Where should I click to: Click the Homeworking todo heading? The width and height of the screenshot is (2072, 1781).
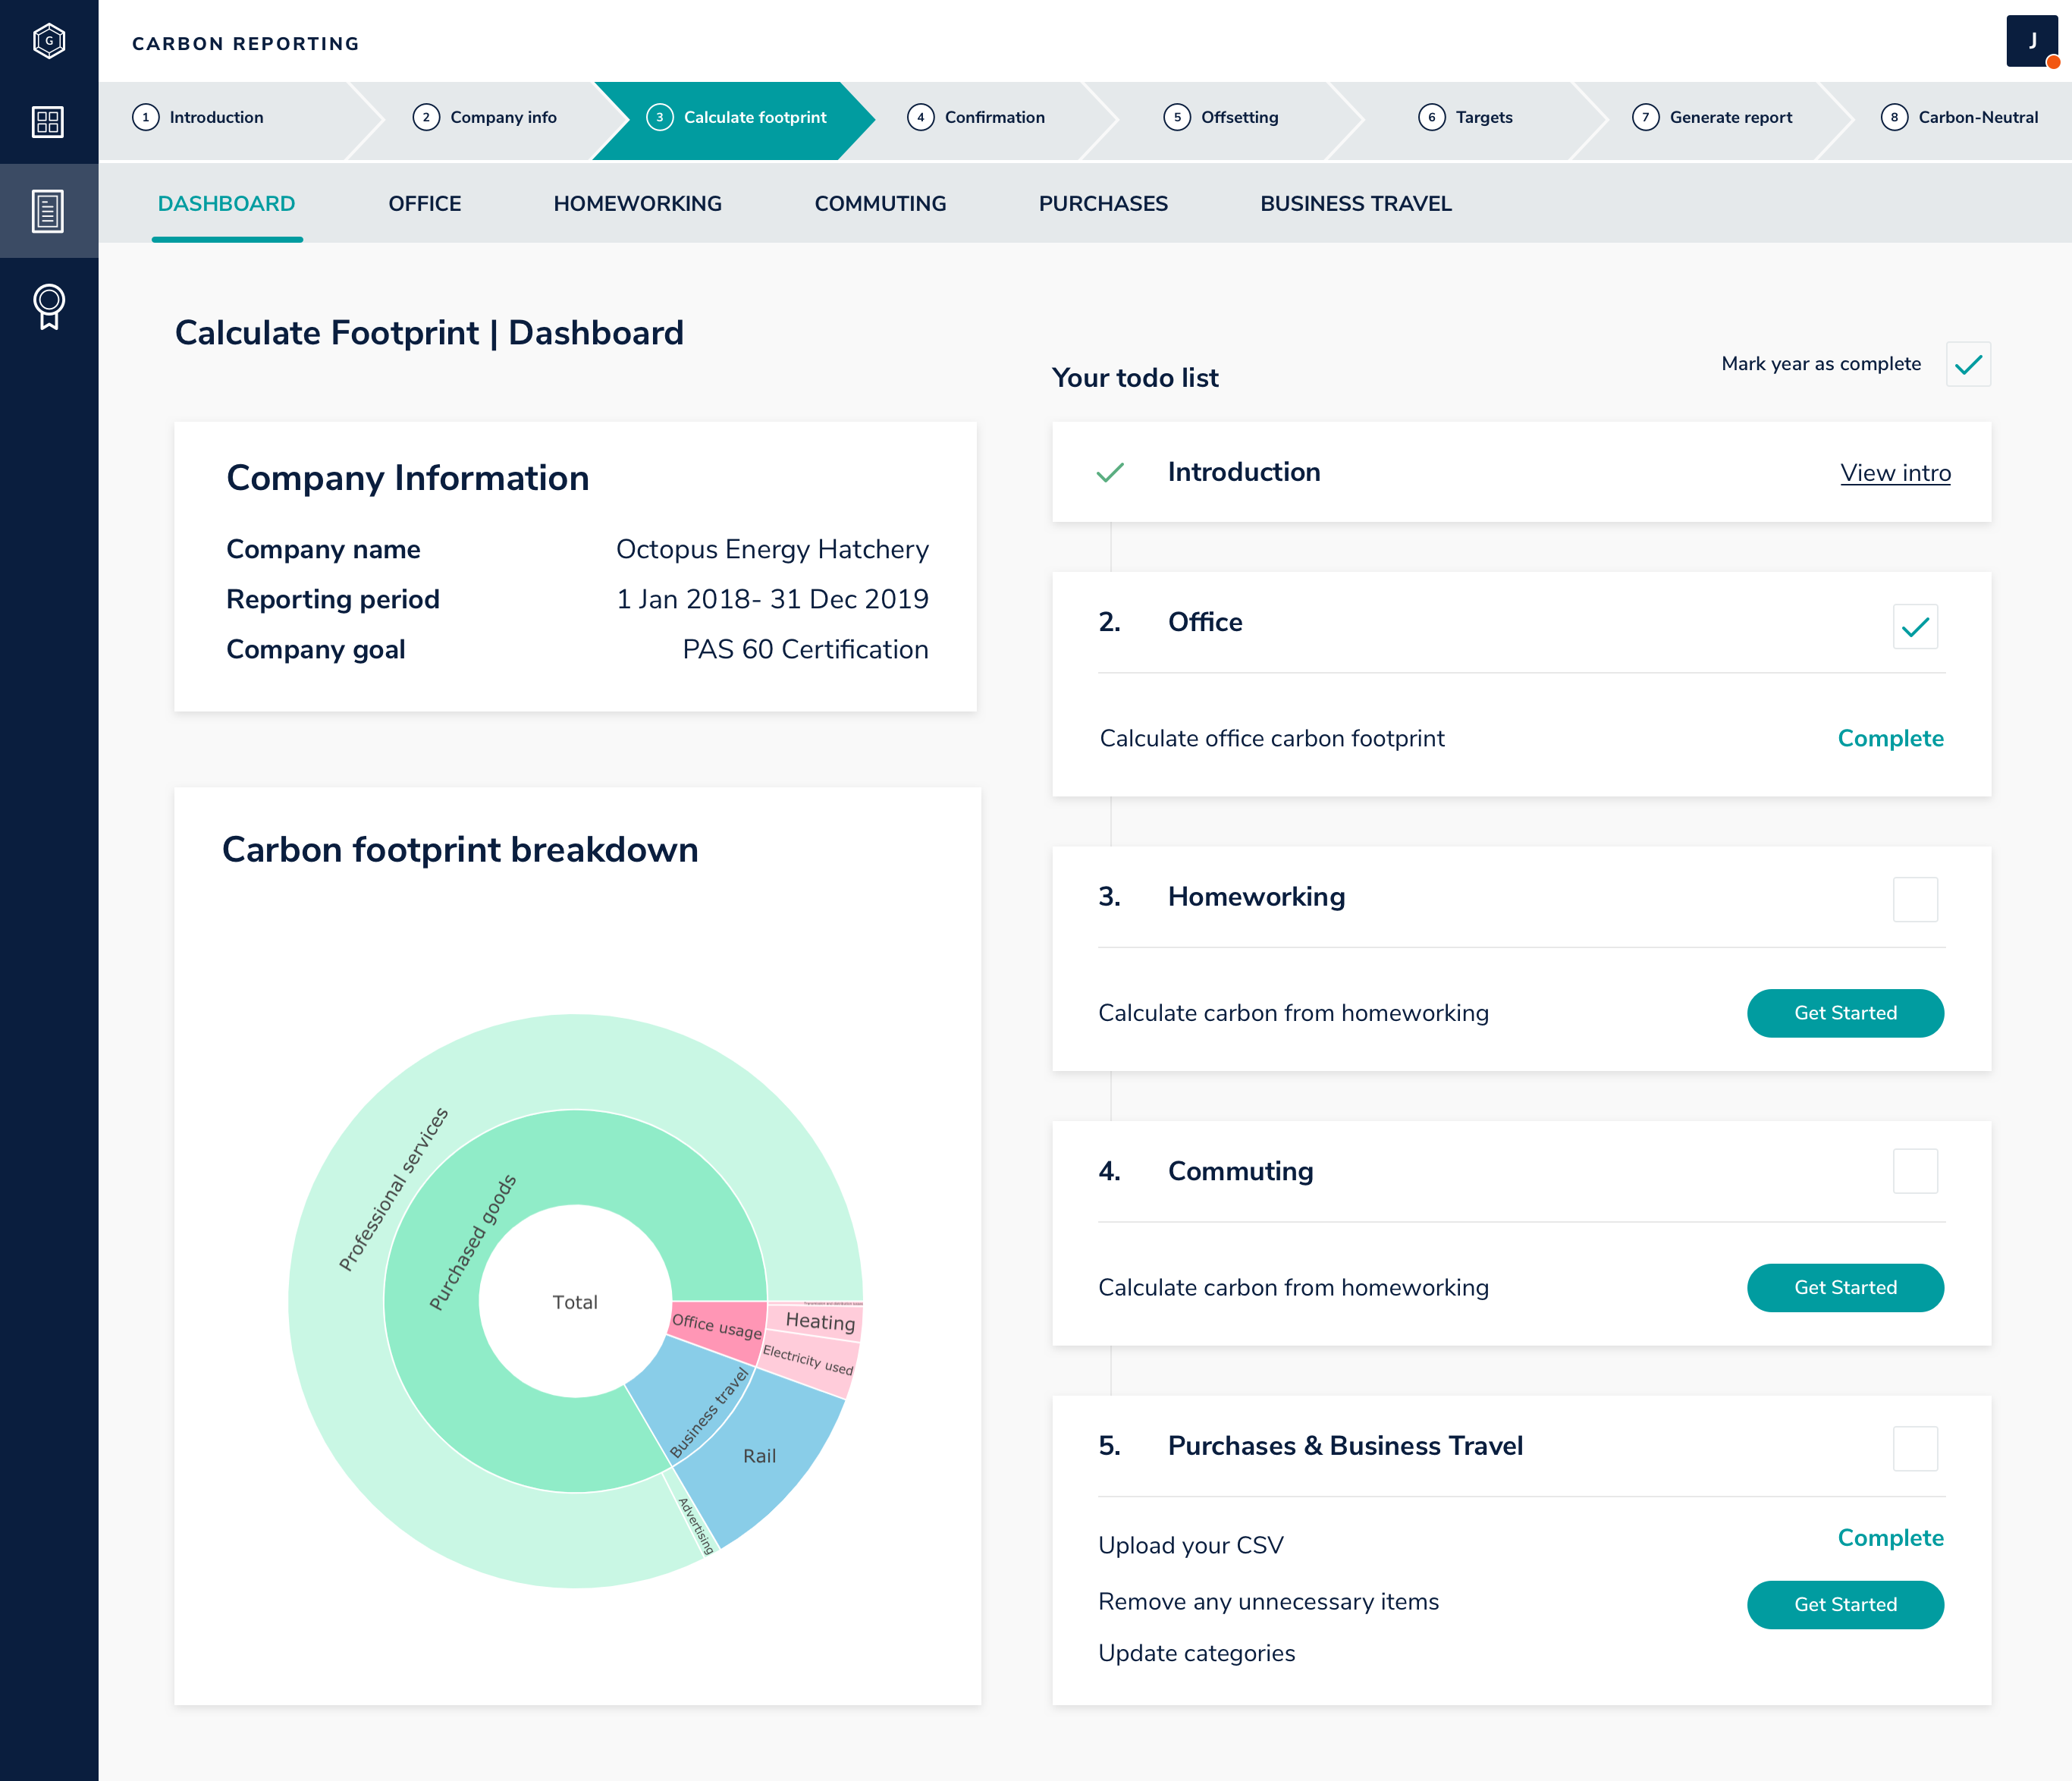pyautogui.click(x=1256, y=897)
